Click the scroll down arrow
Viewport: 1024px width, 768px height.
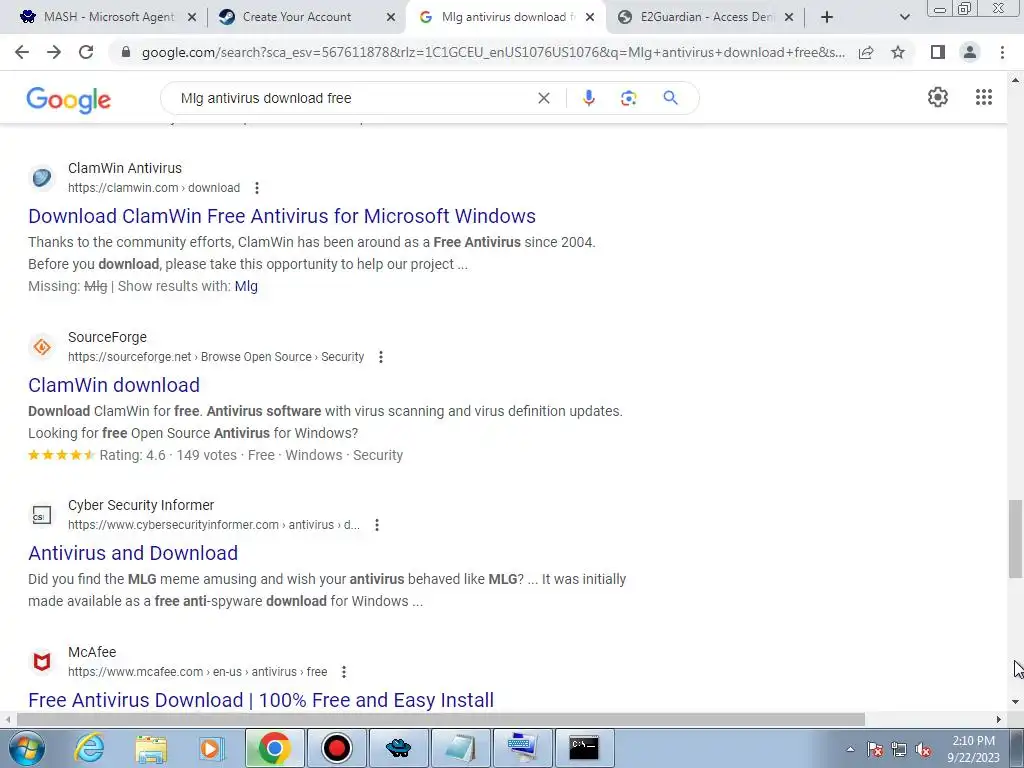point(1015,702)
